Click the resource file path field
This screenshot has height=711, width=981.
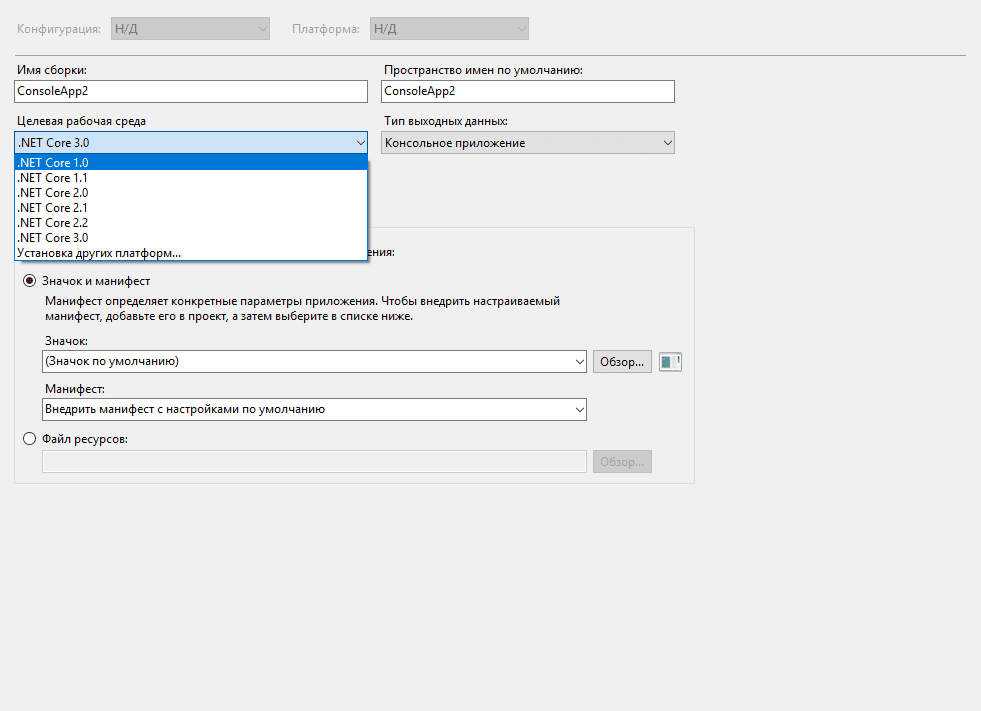314,462
